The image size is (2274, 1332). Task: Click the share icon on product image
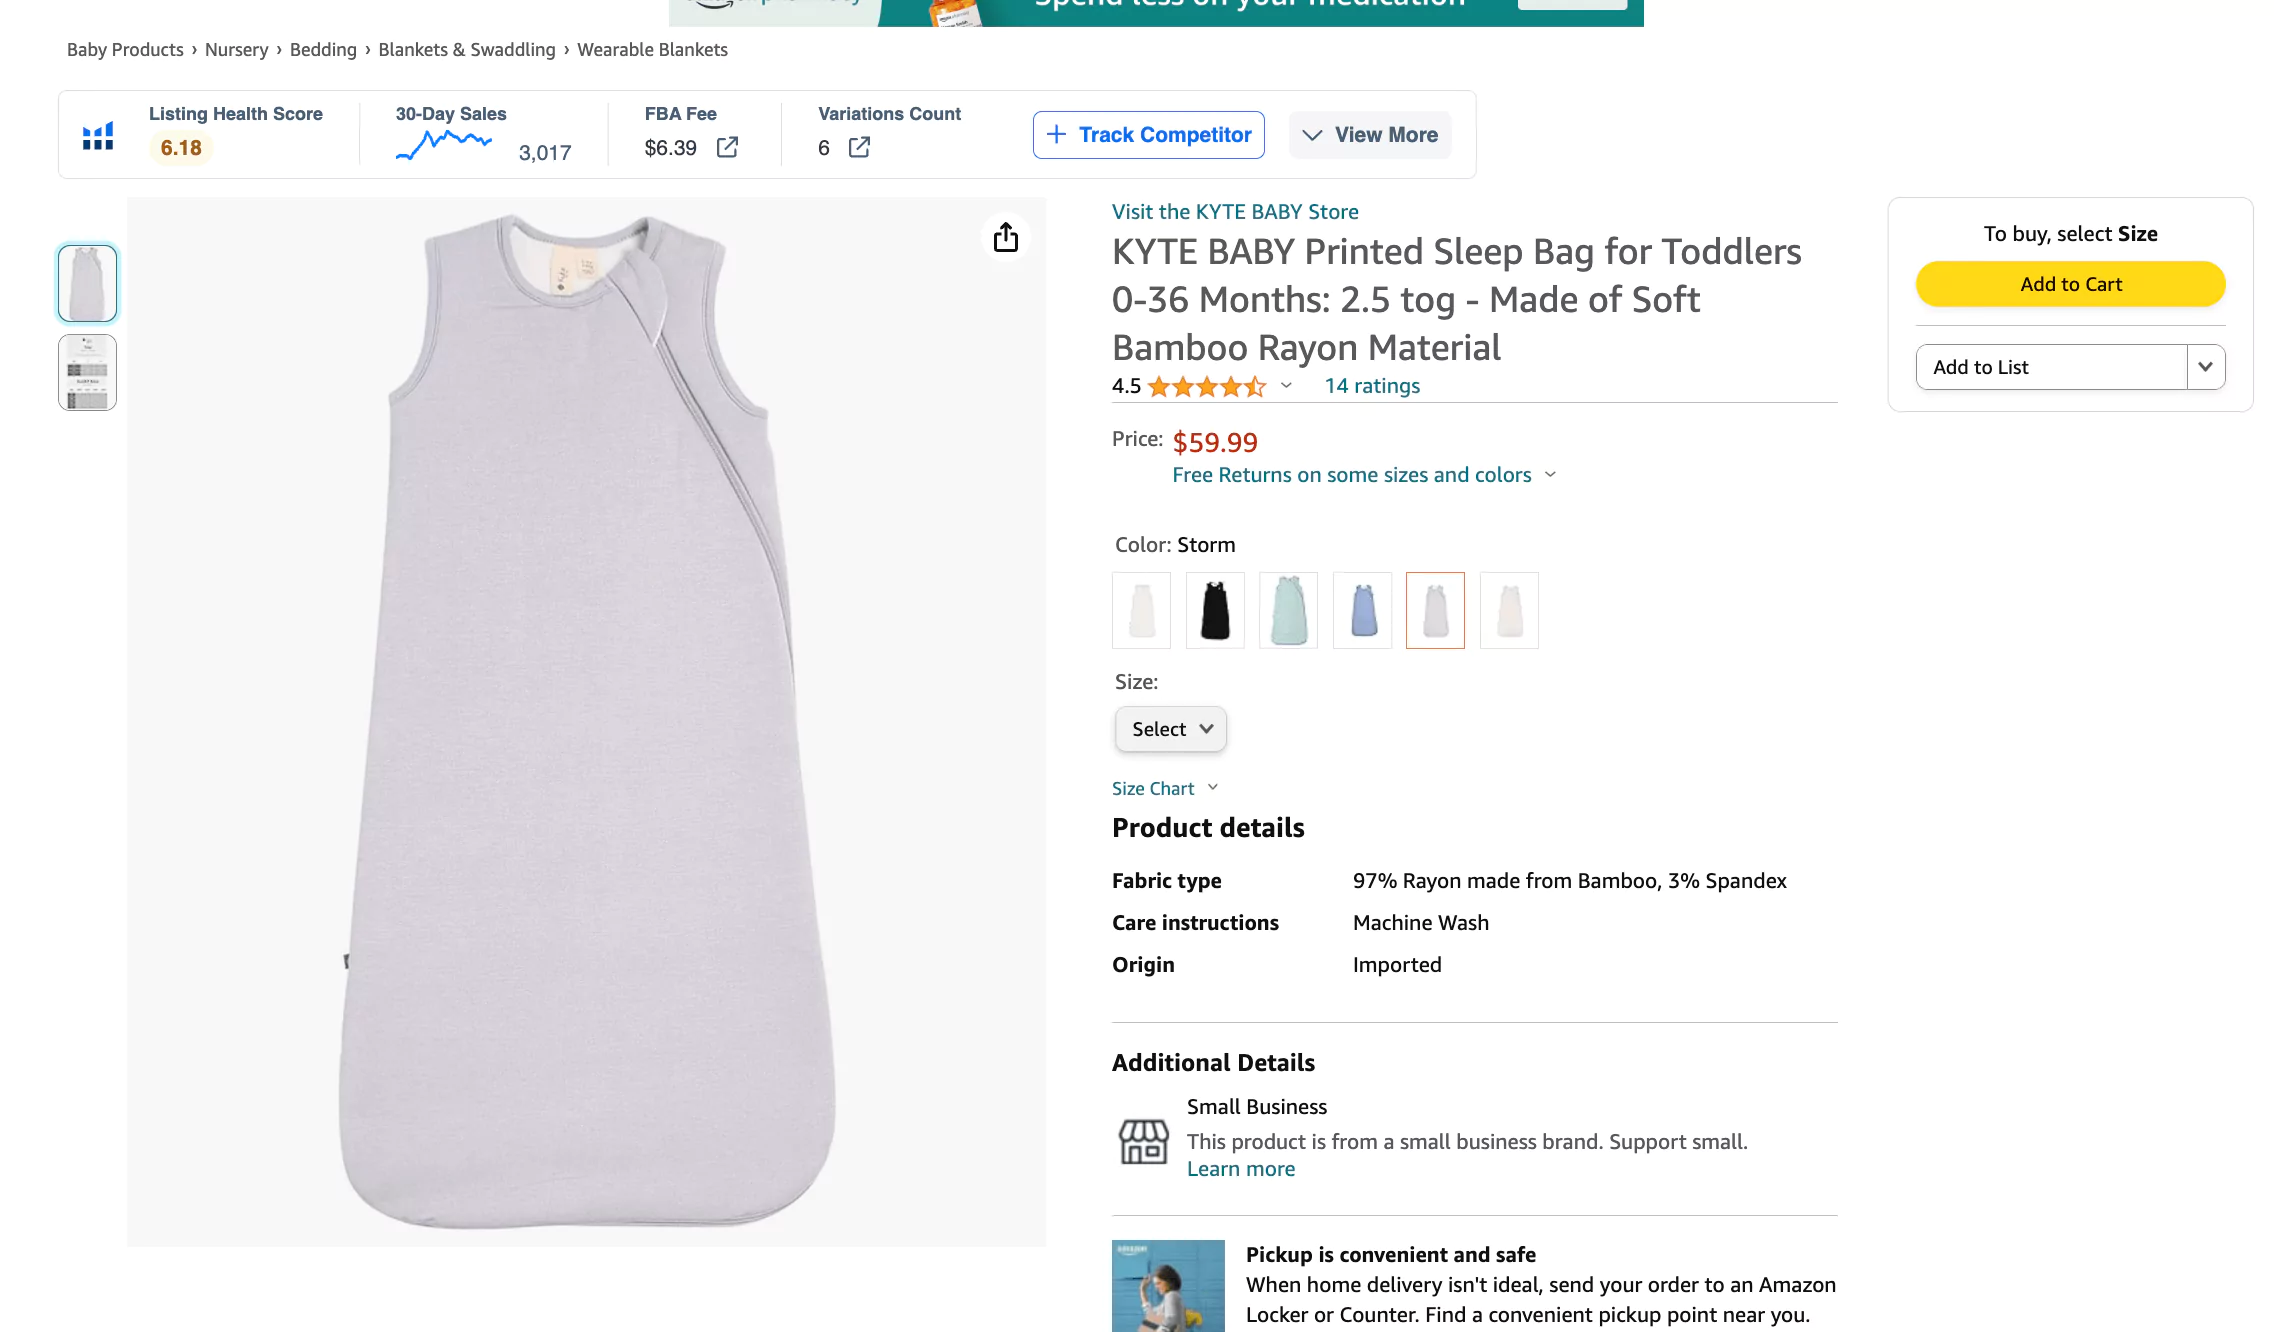click(x=1005, y=237)
